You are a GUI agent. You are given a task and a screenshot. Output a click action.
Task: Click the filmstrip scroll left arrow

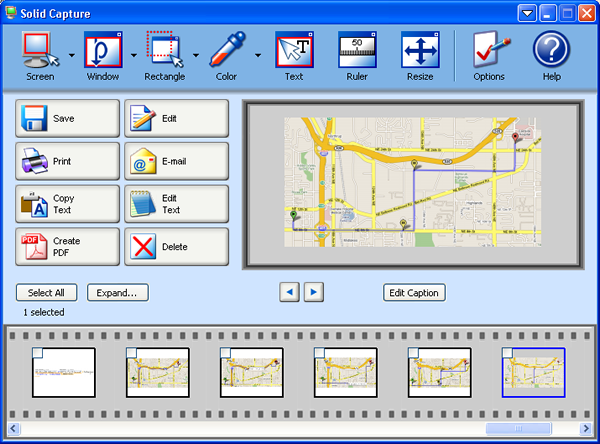coord(14,428)
